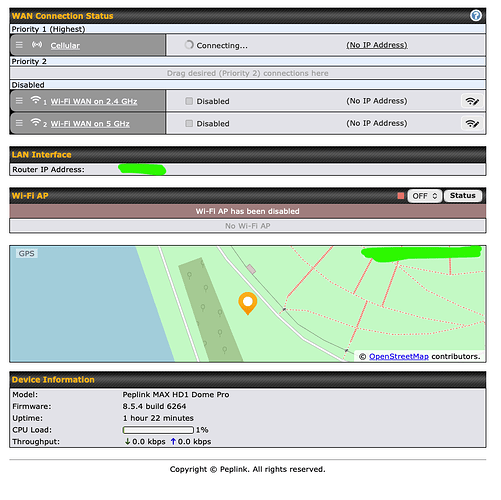Viewport: 501px width, 500px height.
Task: Open the Cellular connection link
Action: 65,46
